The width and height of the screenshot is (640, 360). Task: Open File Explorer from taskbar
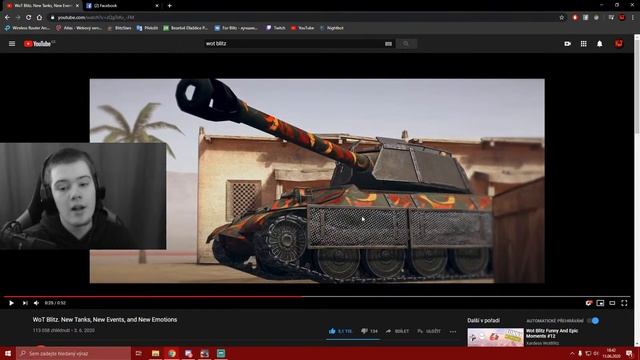[x=156, y=353]
